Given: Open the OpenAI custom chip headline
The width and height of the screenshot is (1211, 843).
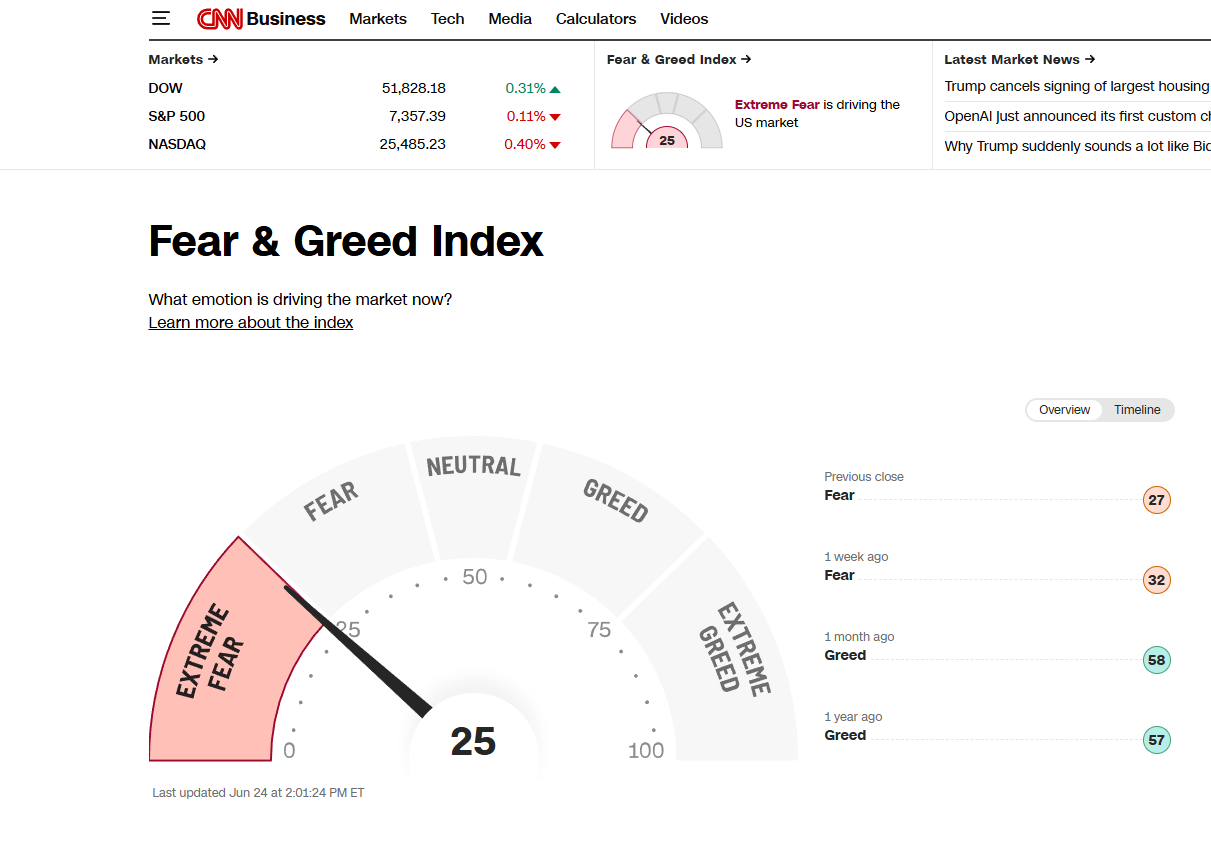Looking at the screenshot, I should pos(1077,116).
